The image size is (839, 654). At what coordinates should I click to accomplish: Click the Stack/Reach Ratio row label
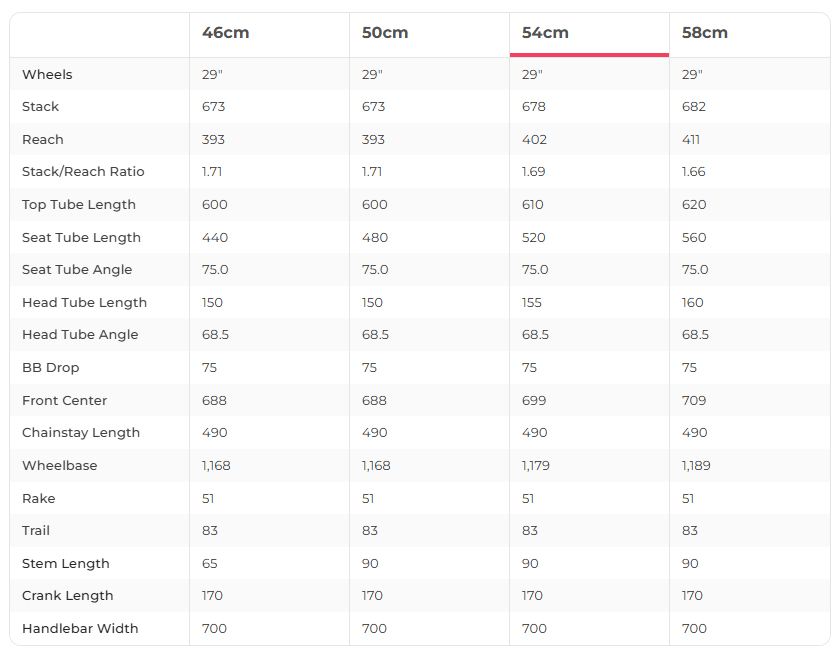[x=83, y=172]
